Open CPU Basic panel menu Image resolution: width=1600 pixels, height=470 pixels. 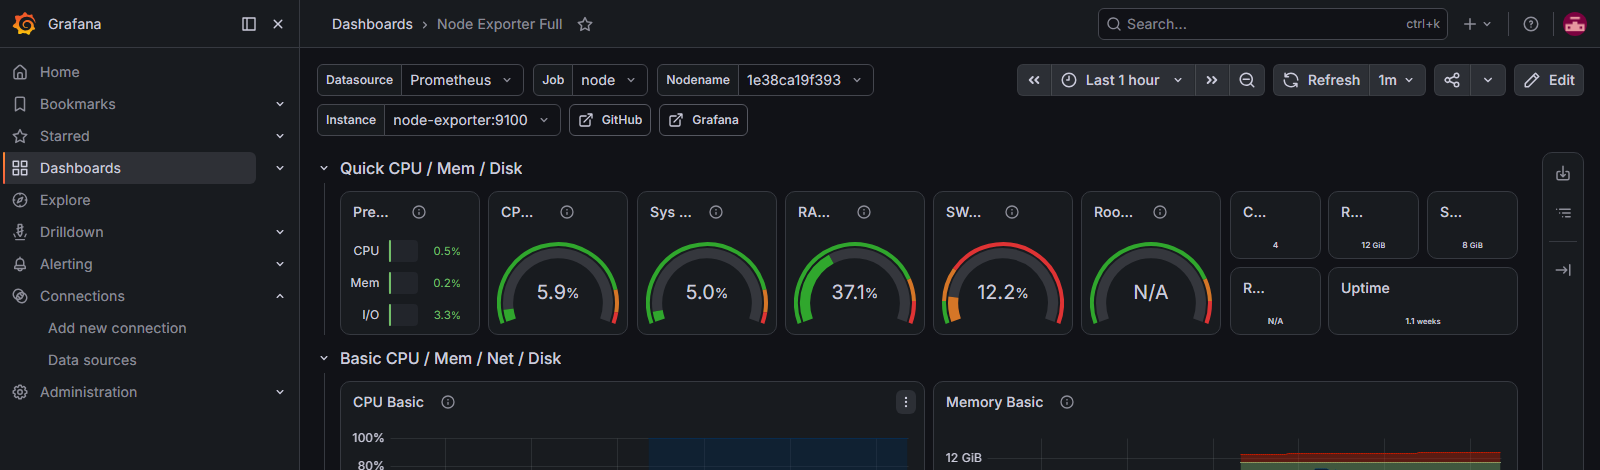click(x=906, y=402)
